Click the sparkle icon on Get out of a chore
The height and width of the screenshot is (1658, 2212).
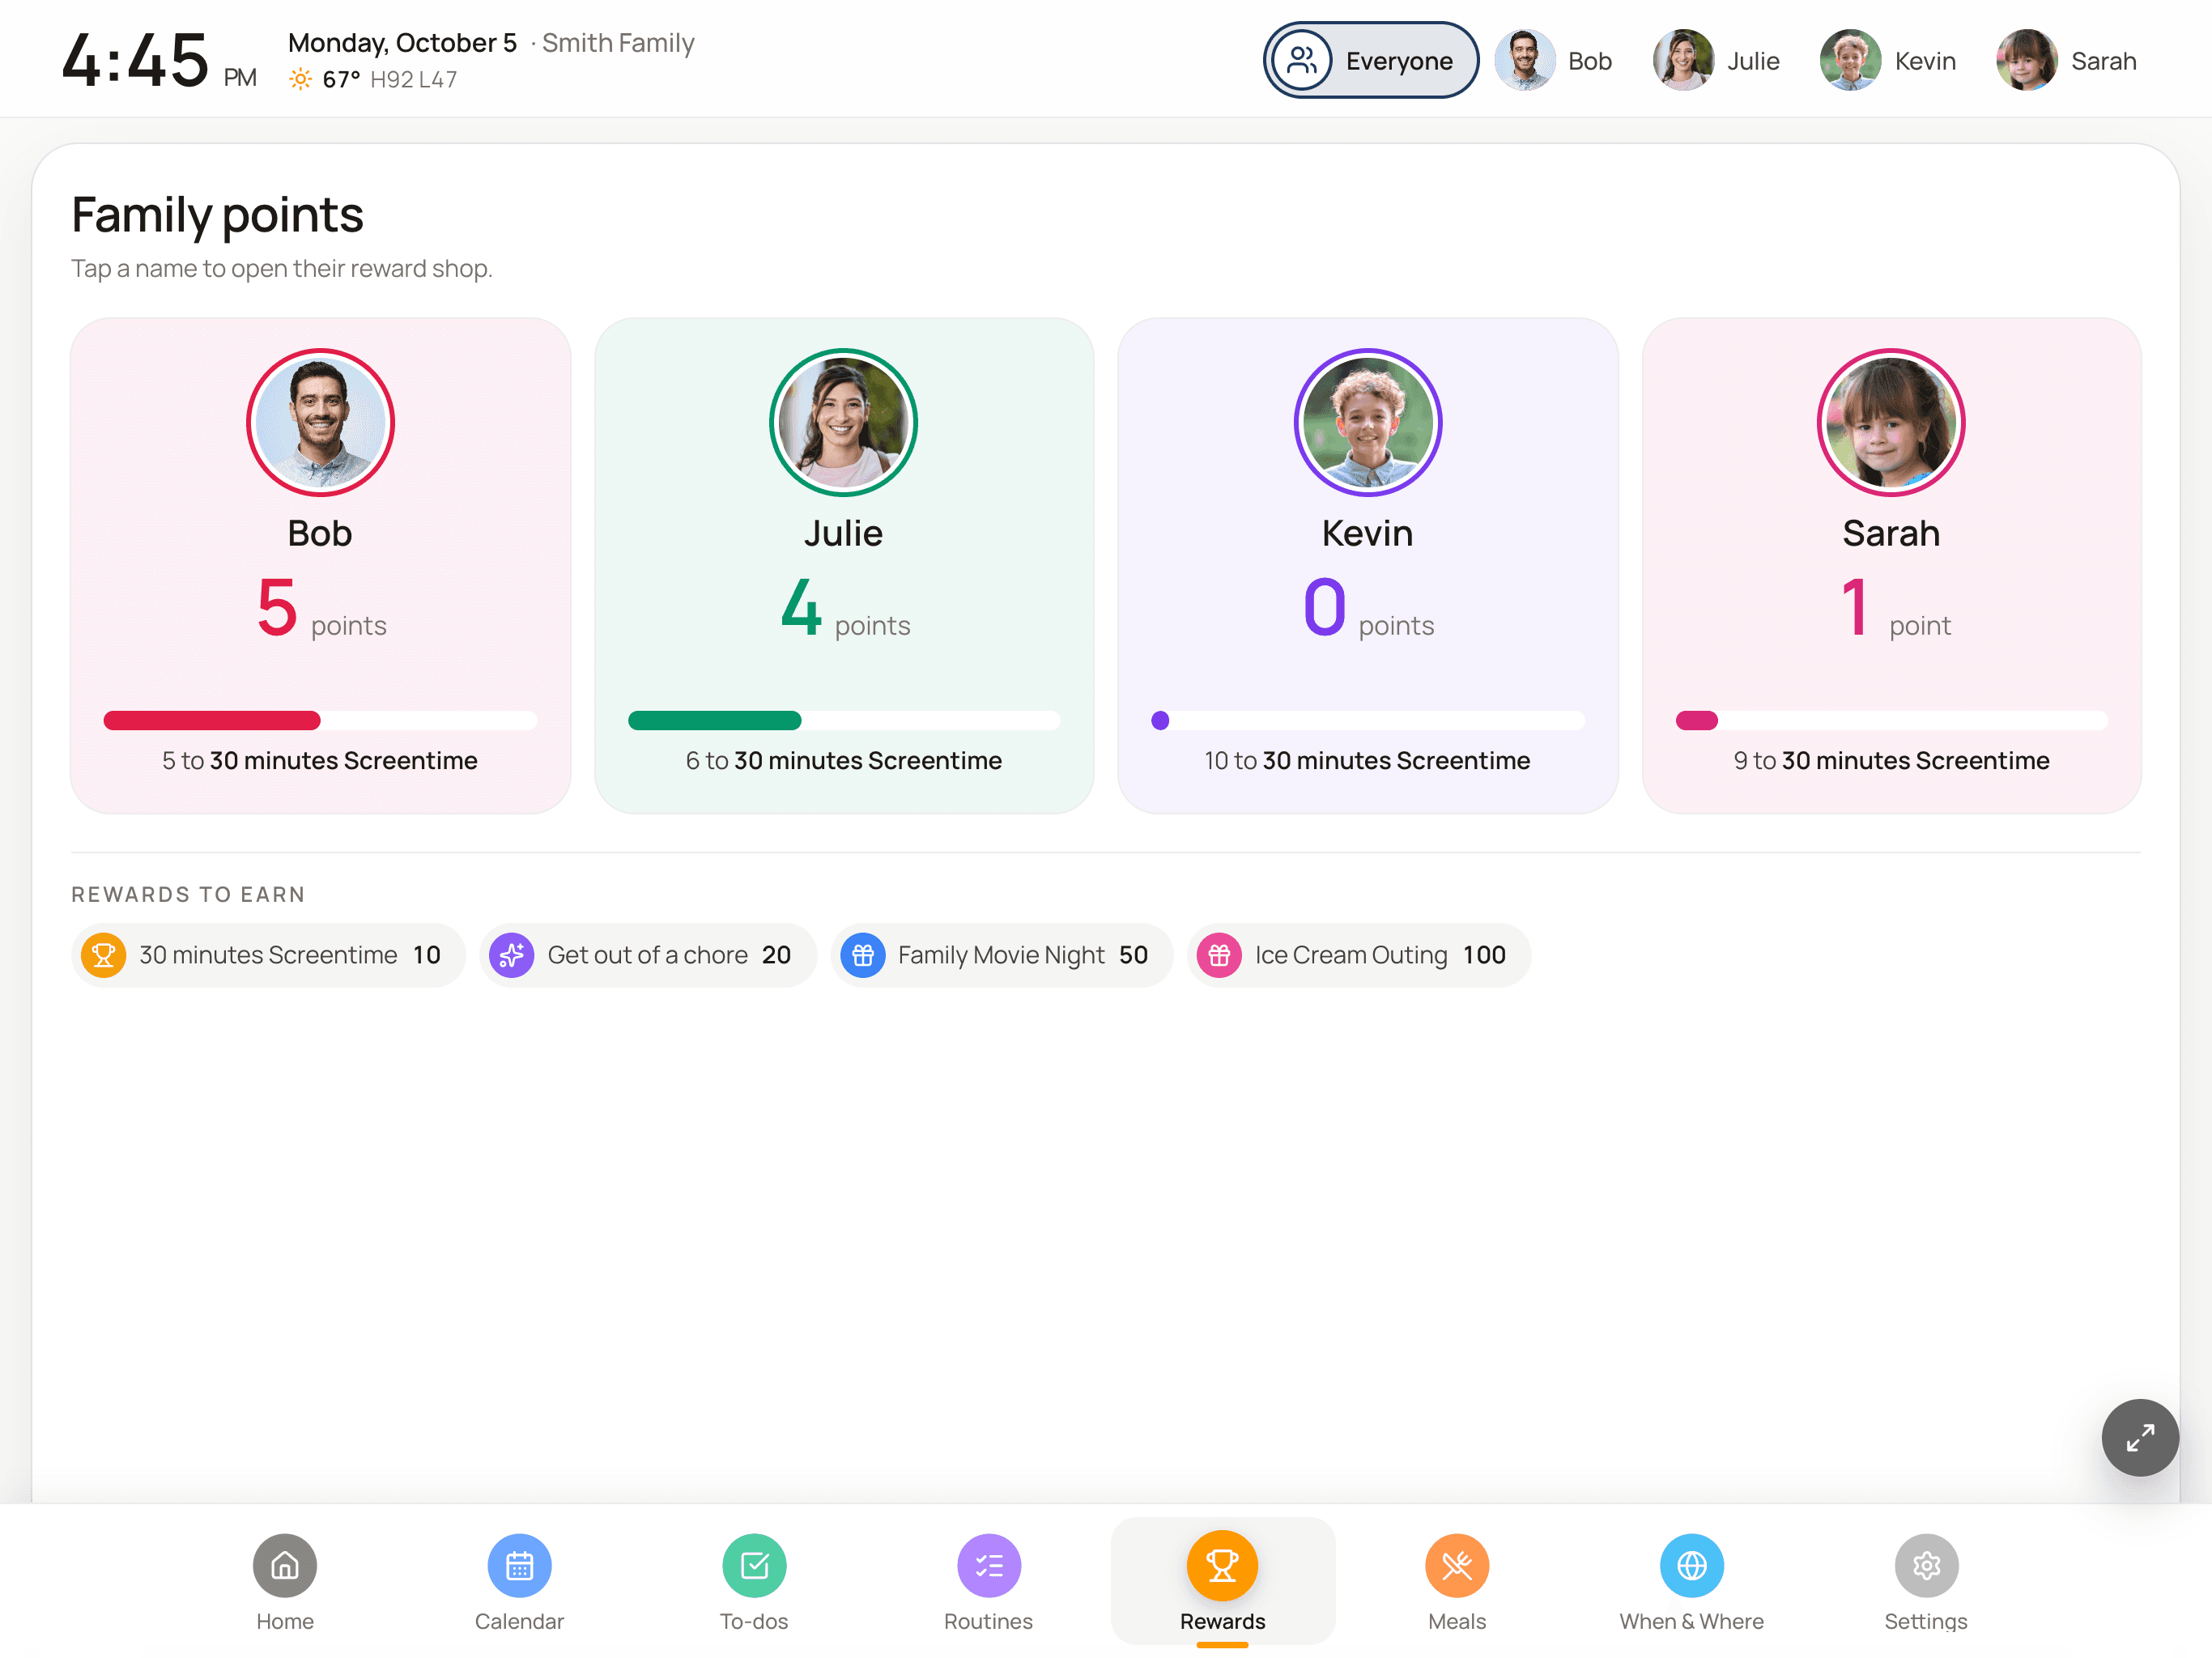tap(511, 955)
